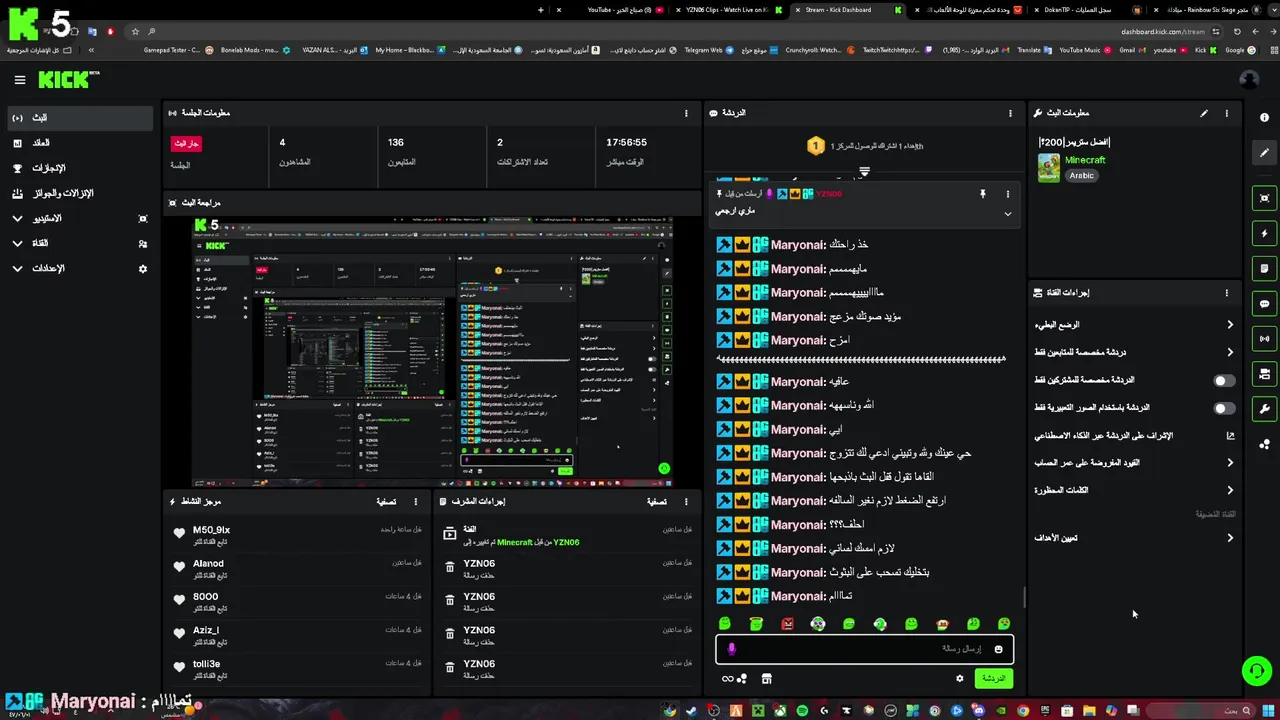Open the hamburger menu beside the Kick logo
Screen dimensions: 1280x720
19,80
